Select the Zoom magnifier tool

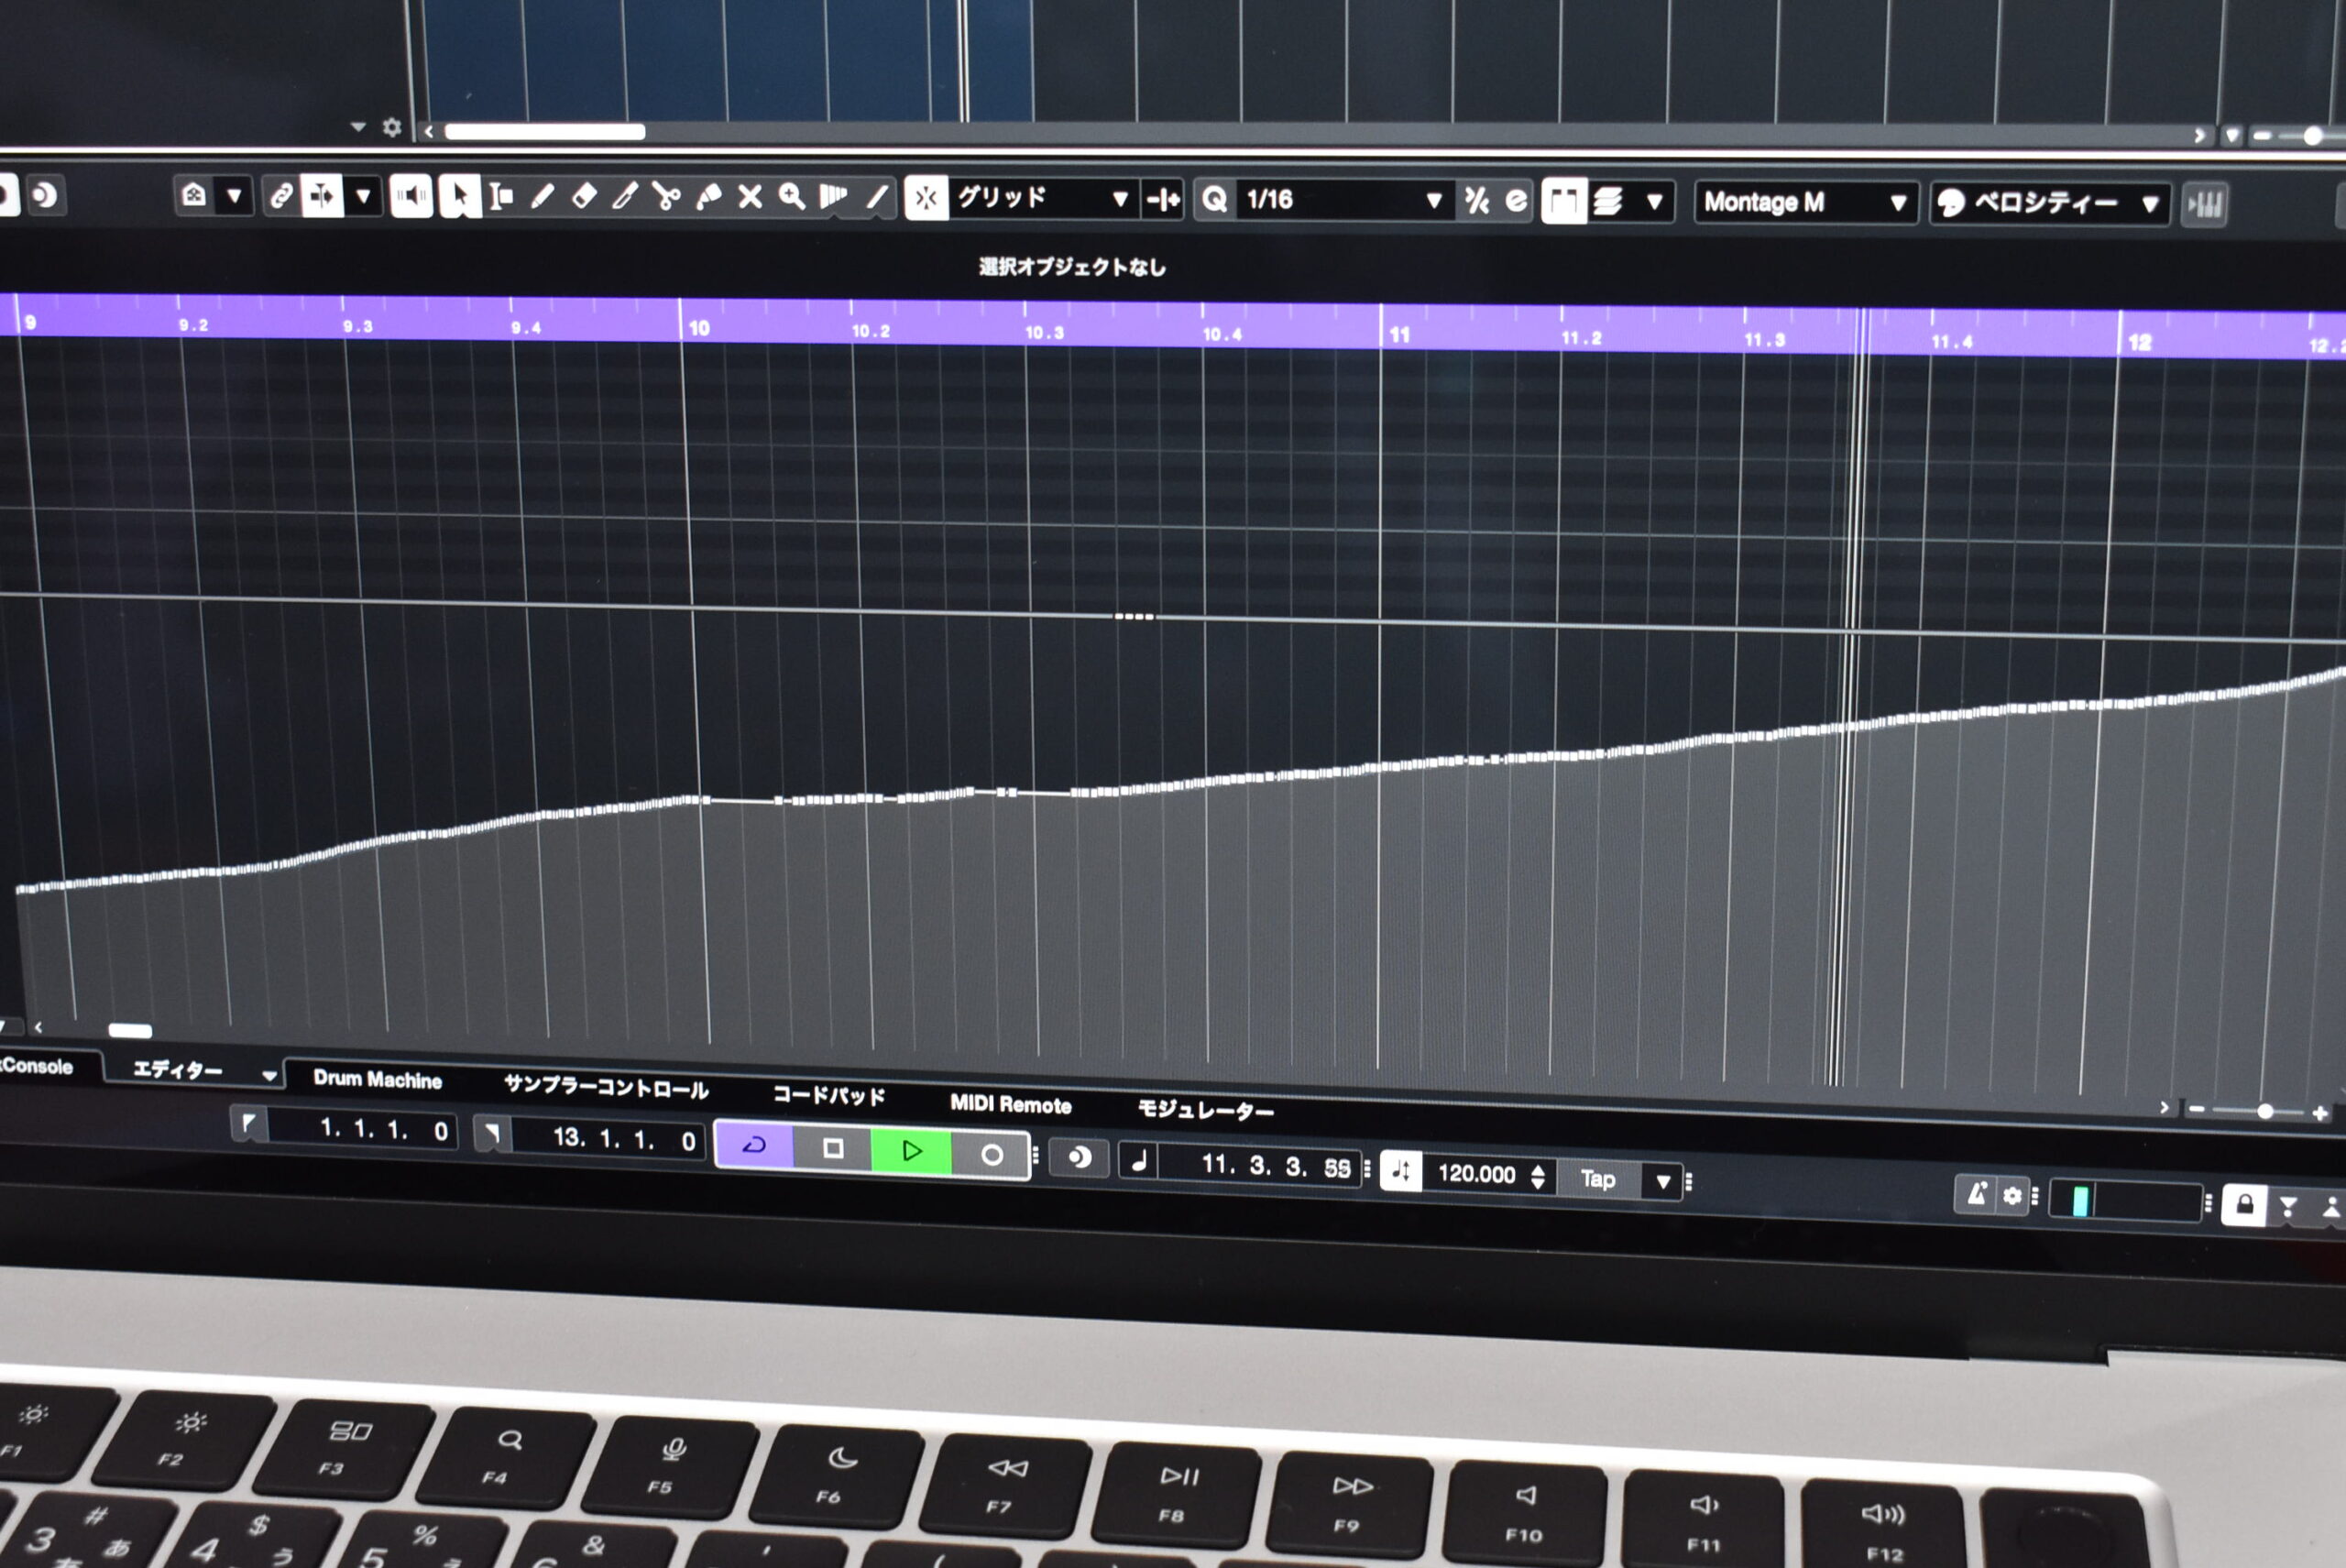pos(792,198)
